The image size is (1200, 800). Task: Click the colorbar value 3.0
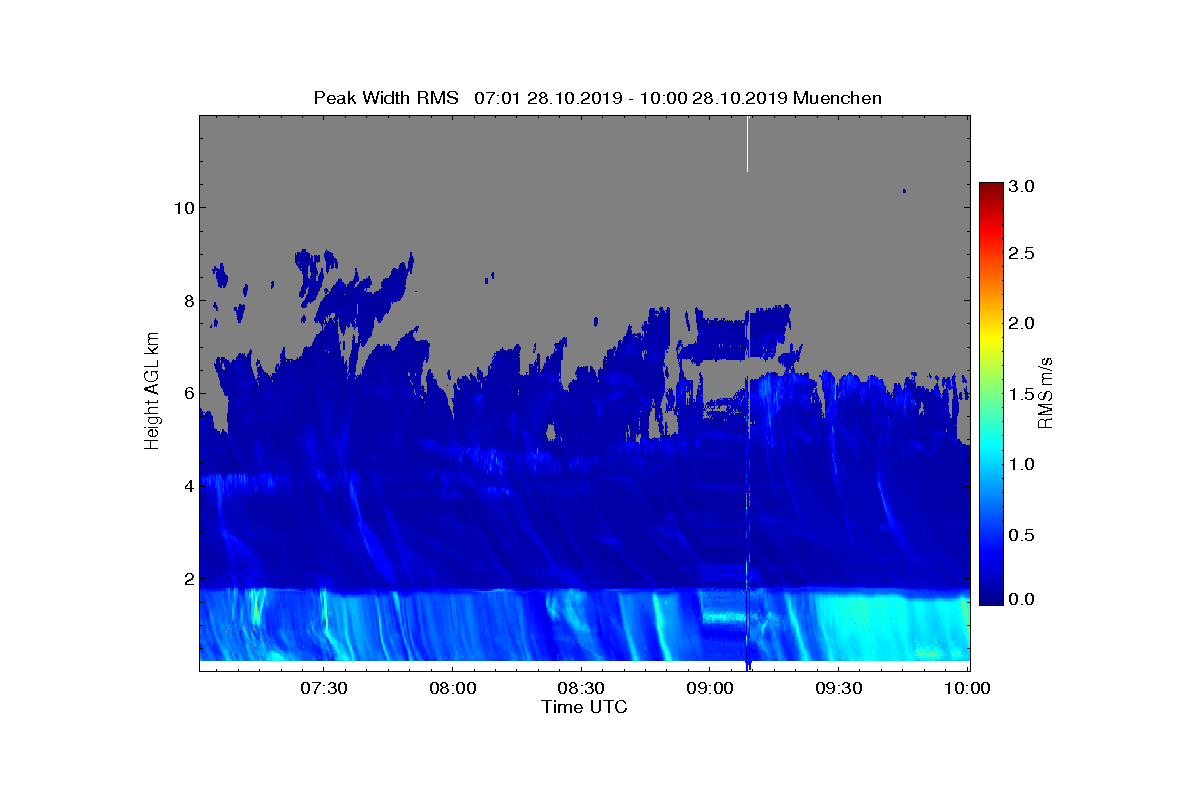point(1022,187)
